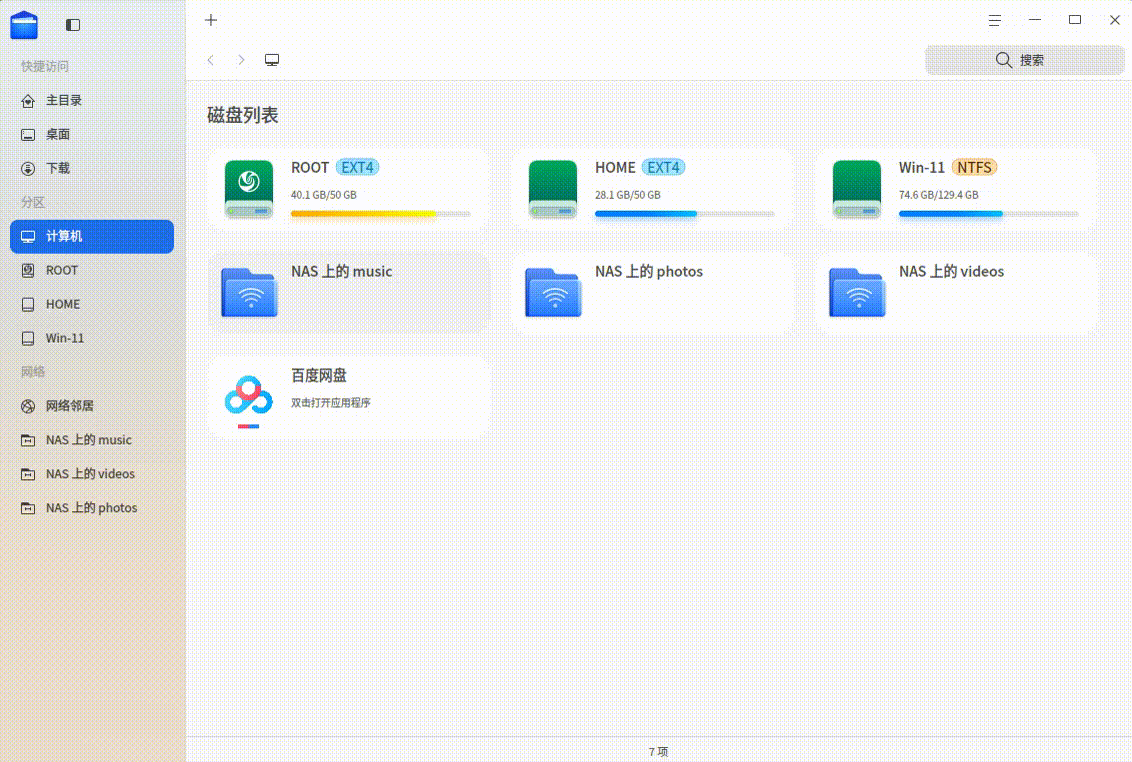
Task: Toggle the sidebar panel icon
Action: point(73,25)
